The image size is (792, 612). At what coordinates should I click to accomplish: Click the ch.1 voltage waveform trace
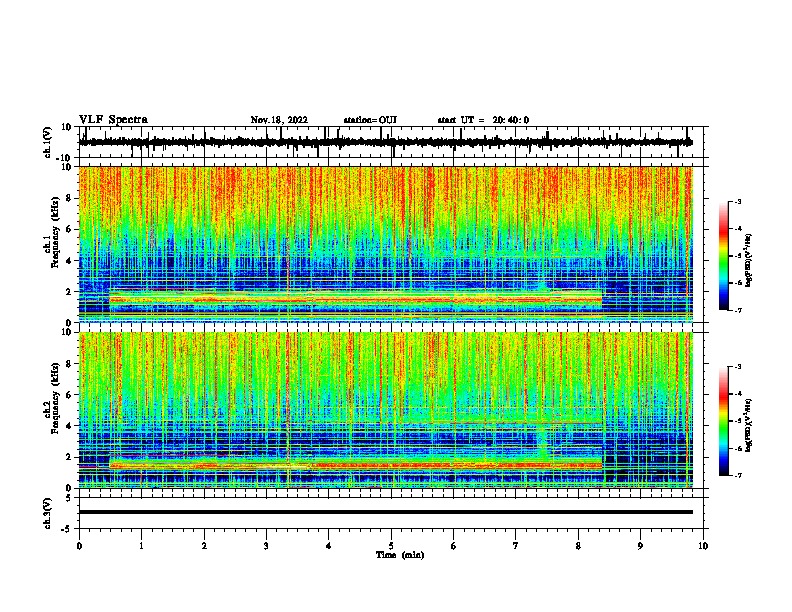[385, 142]
